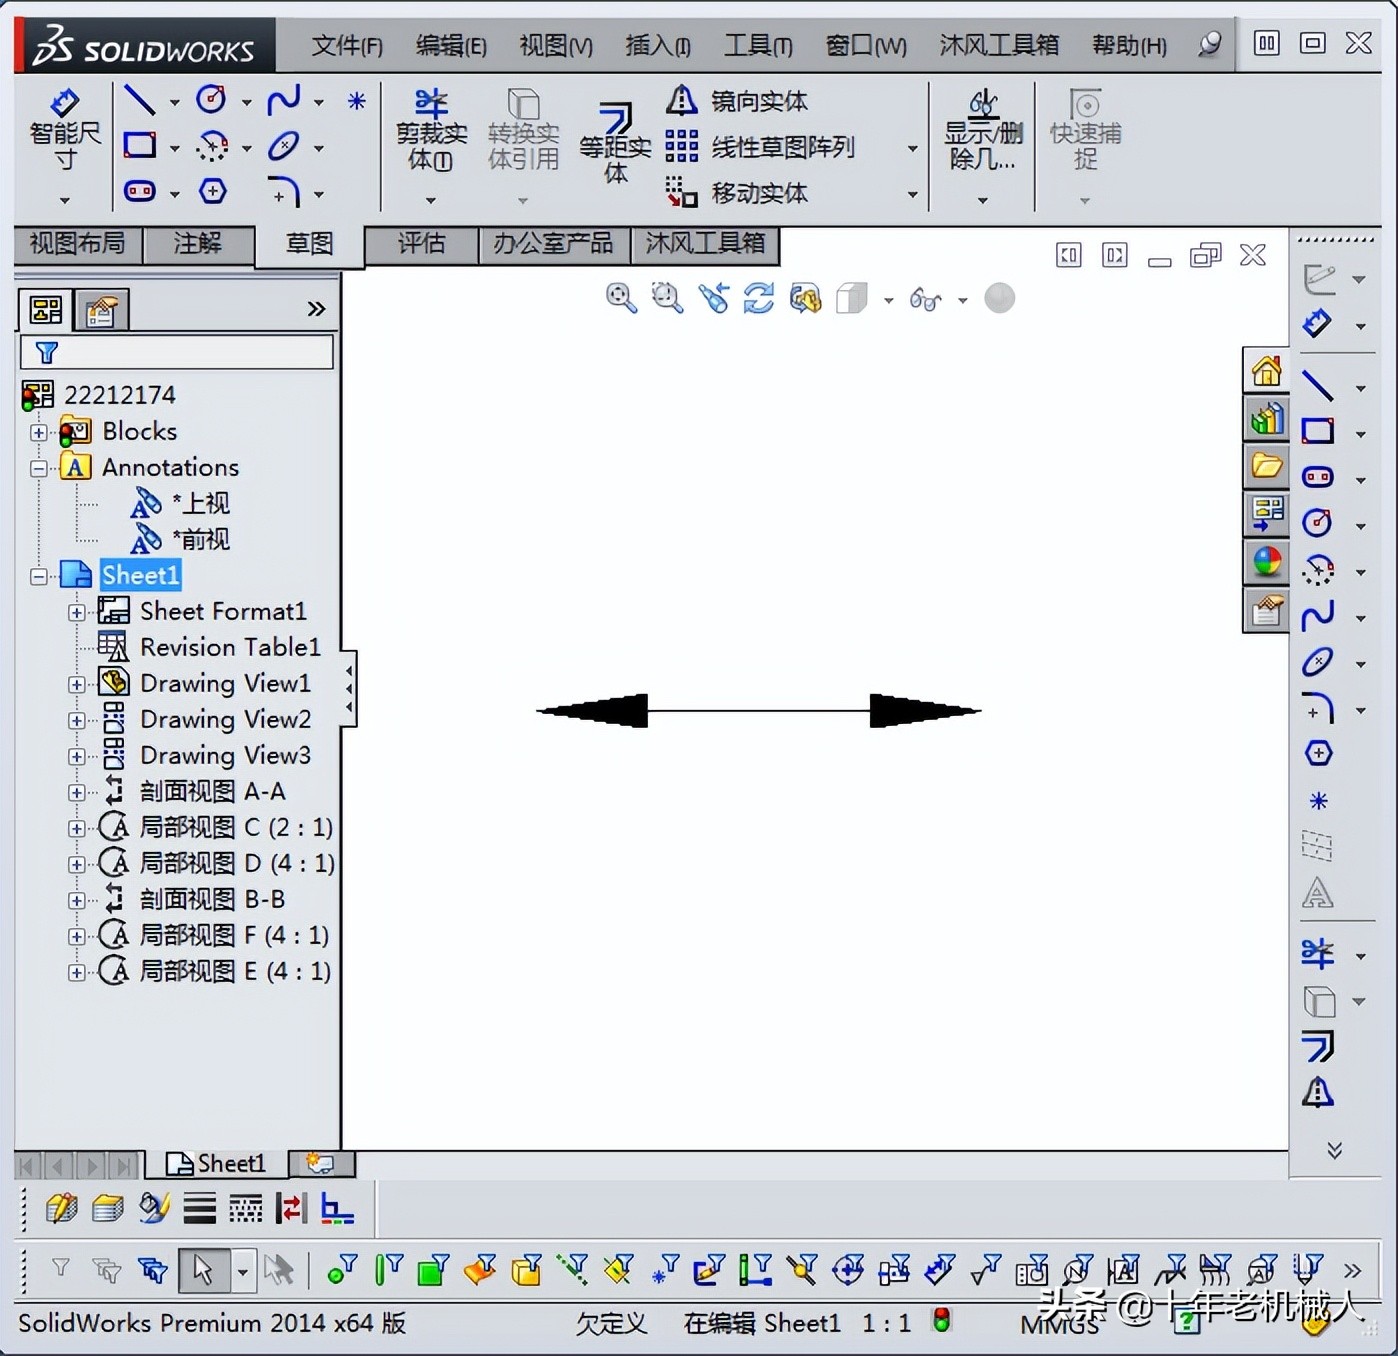Toggle Hide/Show Items with the eyeglasses icon
The width and height of the screenshot is (1398, 1356).
click(927, 299)
